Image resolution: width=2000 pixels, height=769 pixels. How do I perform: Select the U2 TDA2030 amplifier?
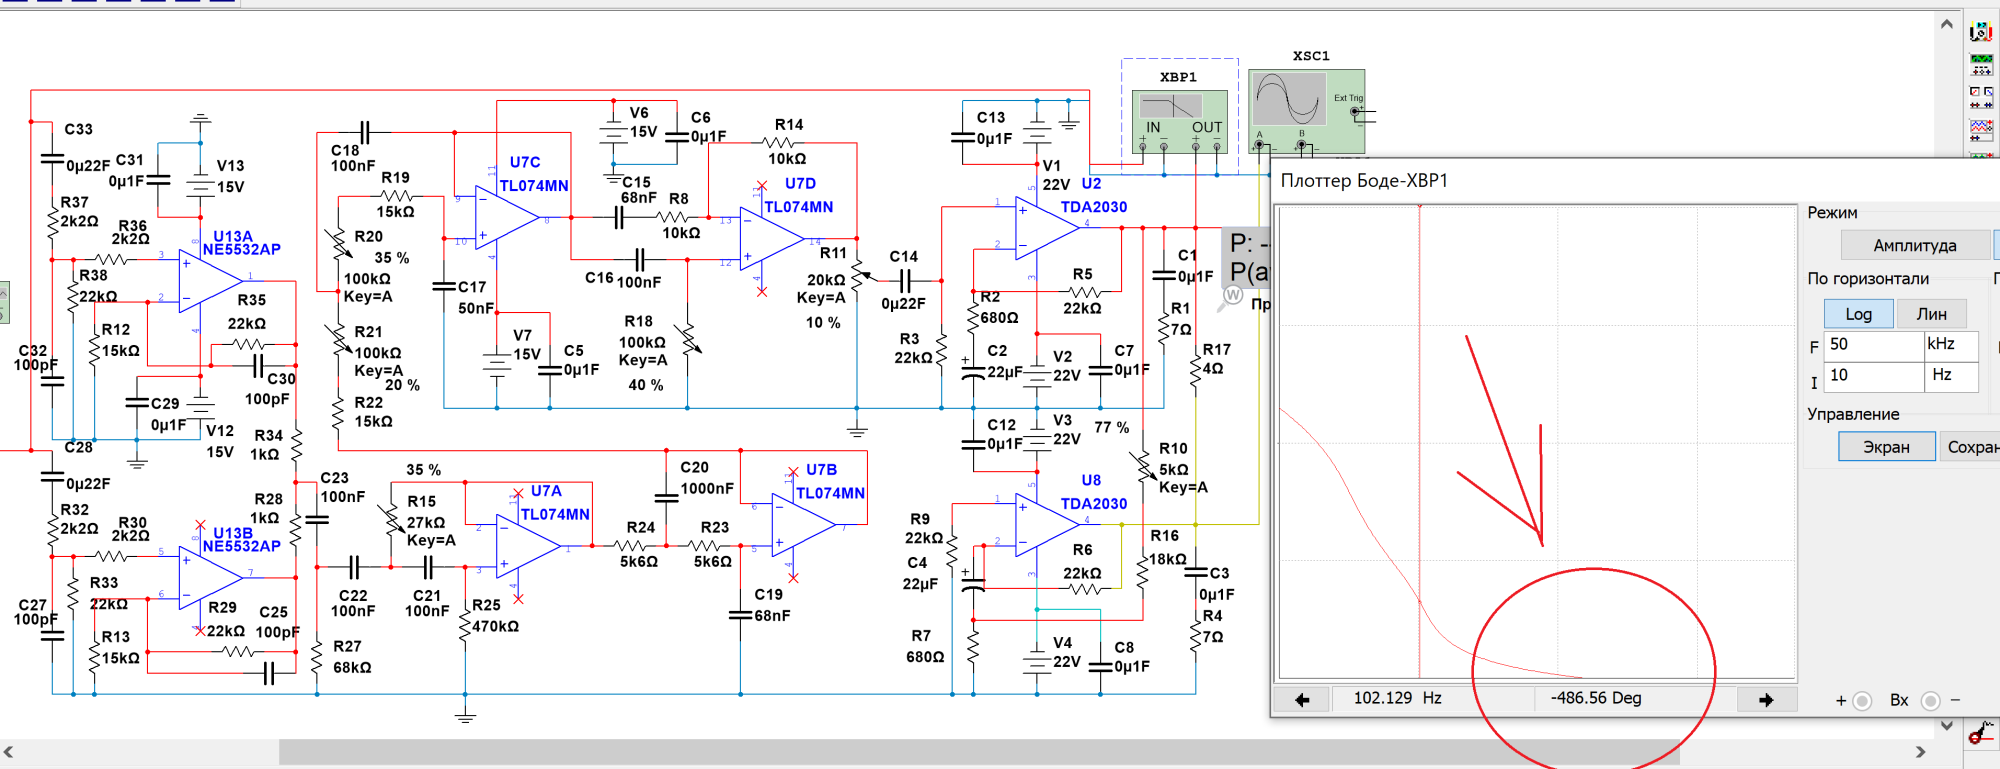coord(1047,227)
